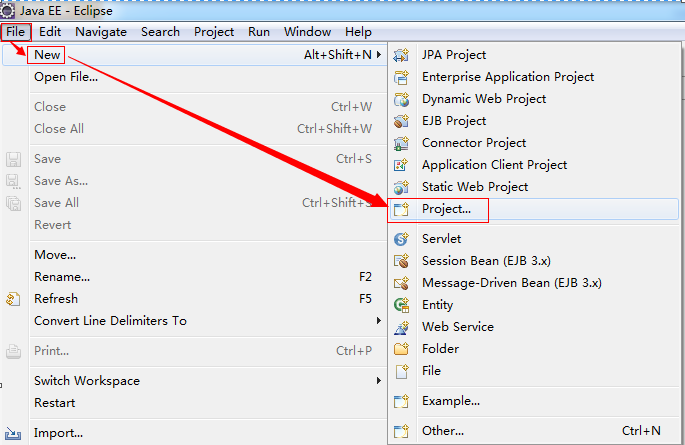This screenshot has width=685, height=445.
Task: Open the Search menu
Action: pyautogui.click(x=160, y=32)
